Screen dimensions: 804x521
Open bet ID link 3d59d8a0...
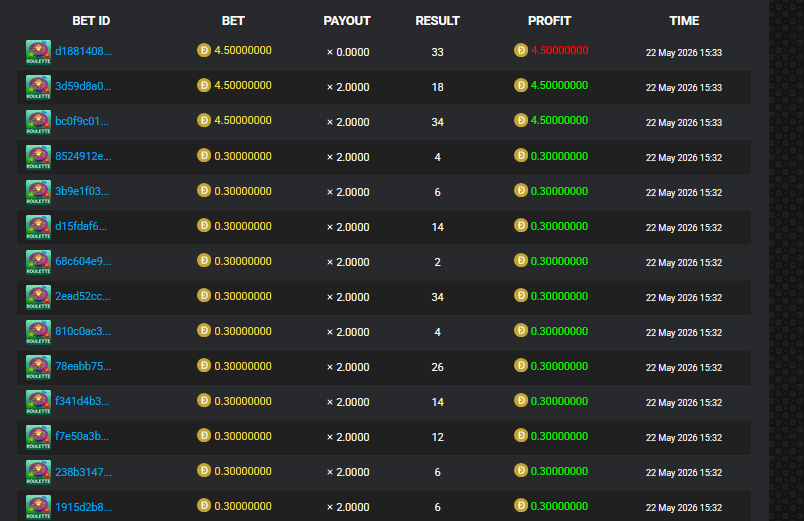[x=83, y=86]
